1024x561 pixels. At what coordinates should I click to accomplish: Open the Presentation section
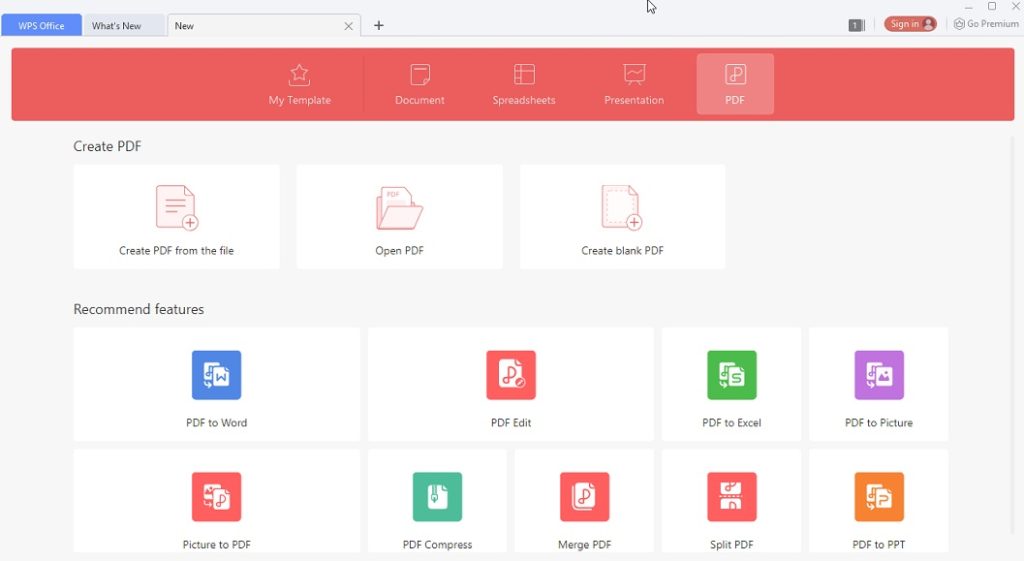634,85
